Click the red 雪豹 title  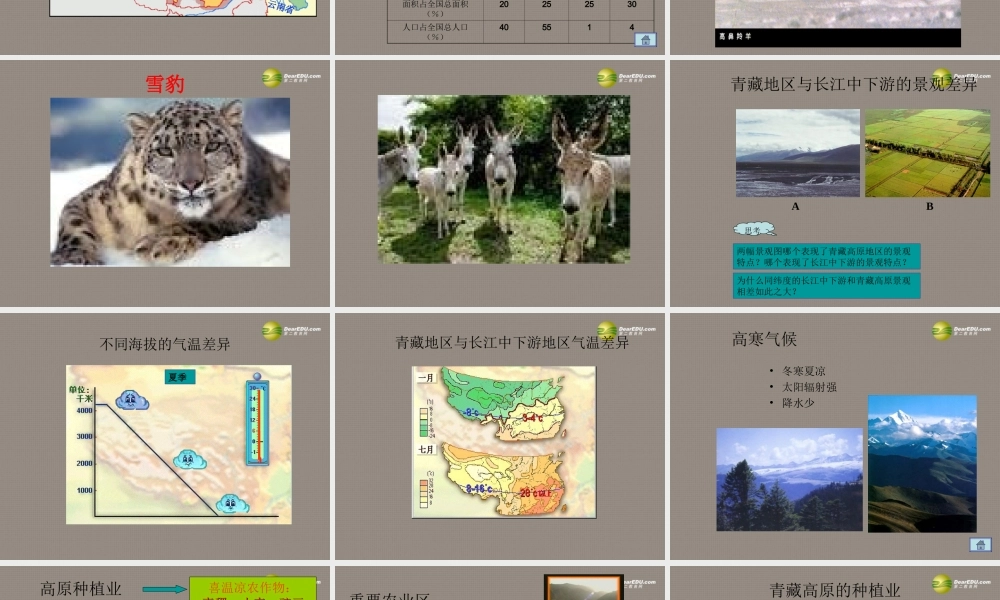tap(165, 84)
